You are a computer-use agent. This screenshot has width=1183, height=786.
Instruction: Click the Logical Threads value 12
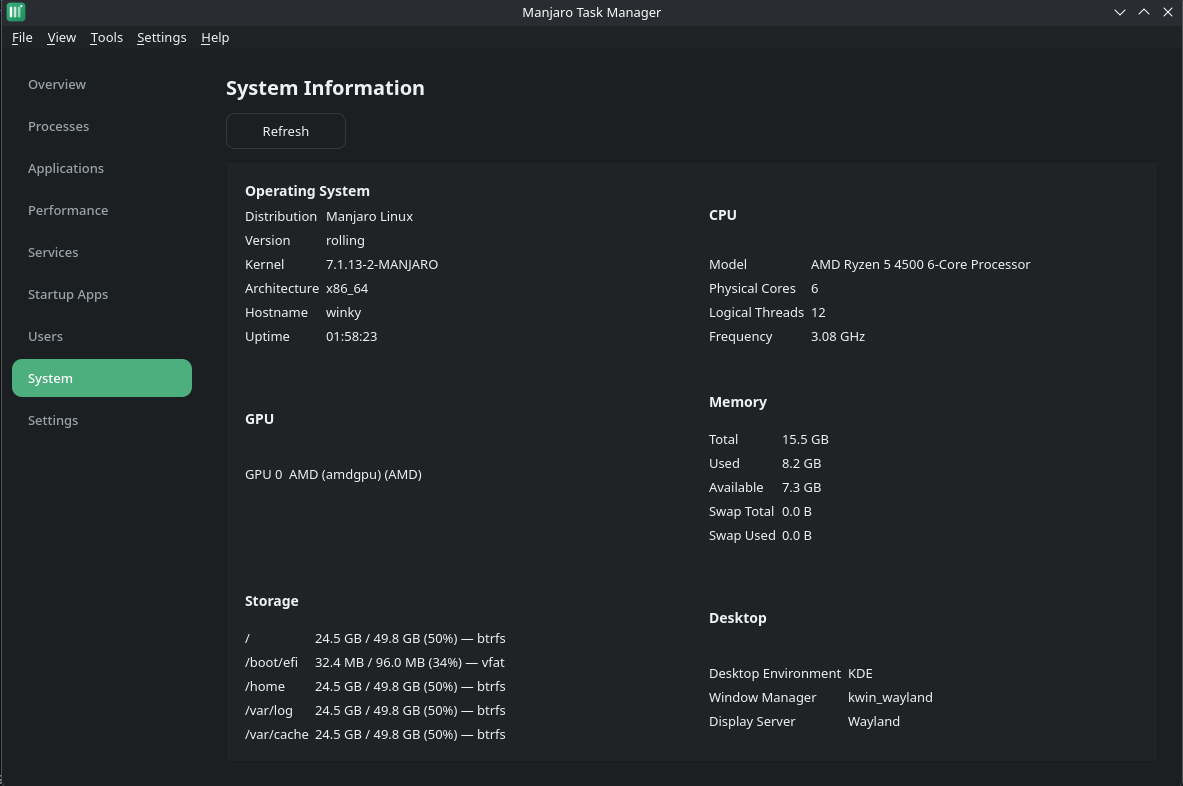[819, 312]
